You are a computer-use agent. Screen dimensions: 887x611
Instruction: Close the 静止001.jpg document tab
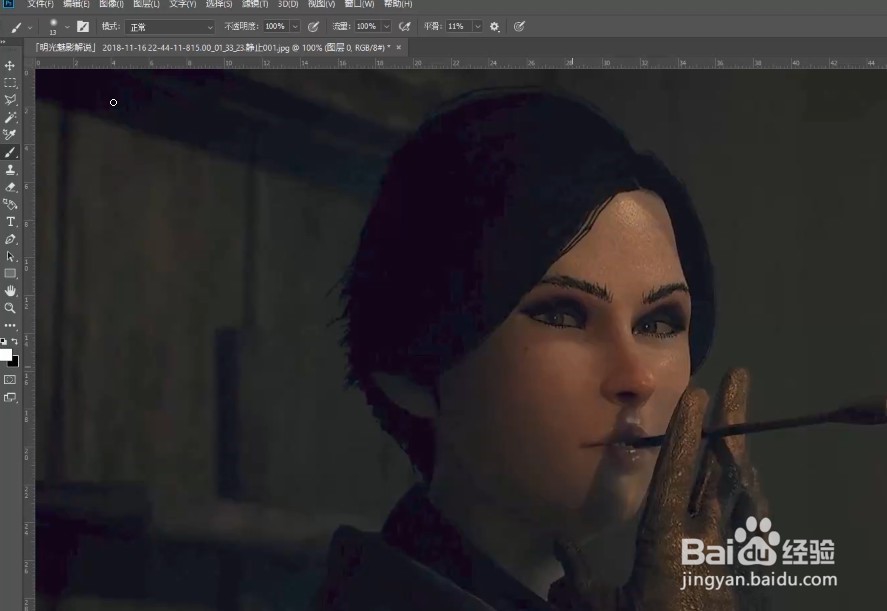(x=399, y=48)
